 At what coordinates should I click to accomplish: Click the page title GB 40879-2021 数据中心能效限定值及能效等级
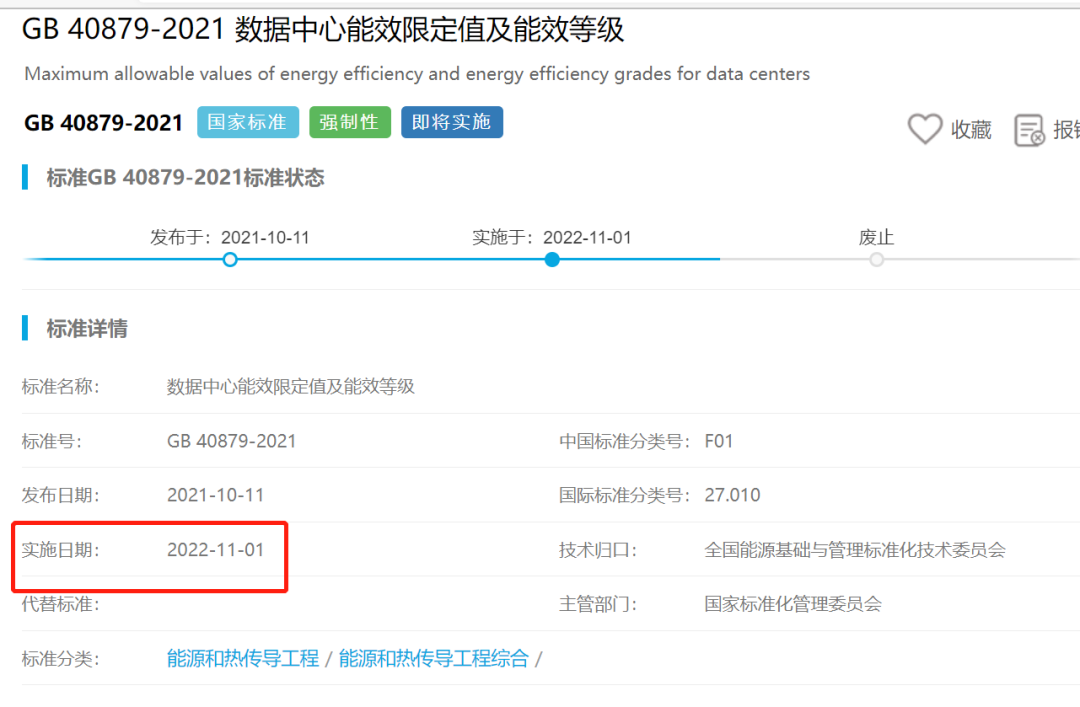[x=323, y=30]
